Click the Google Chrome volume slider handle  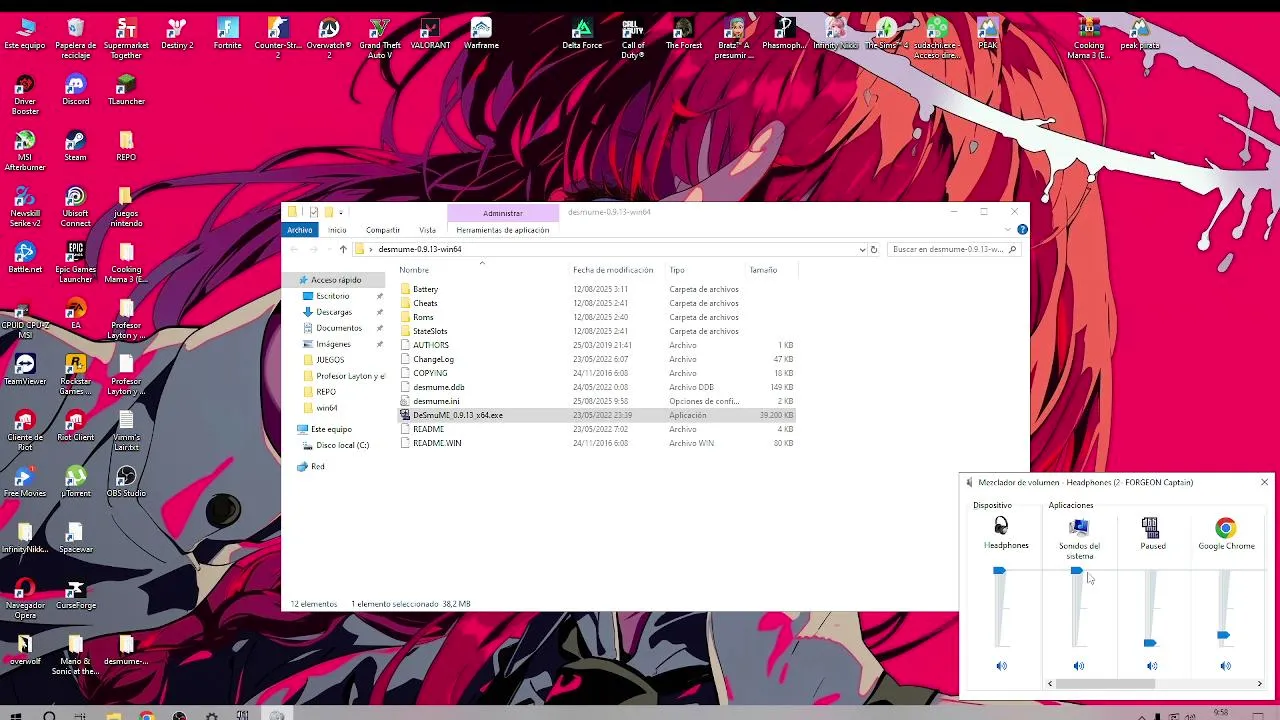1223,635
